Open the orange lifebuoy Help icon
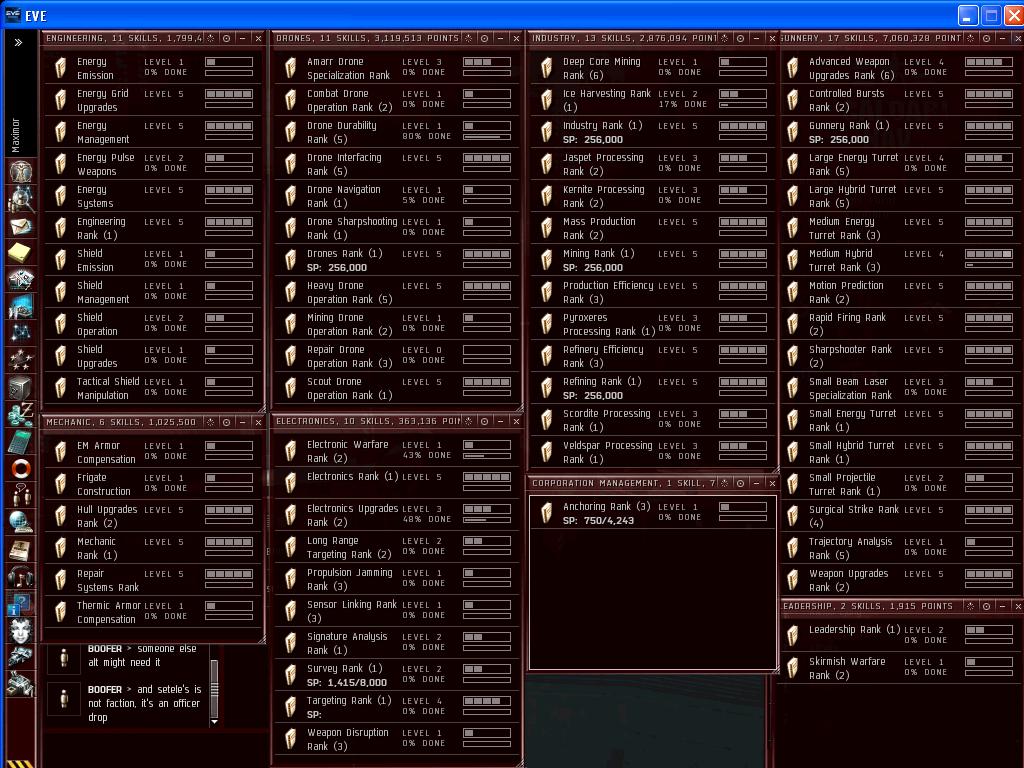Image resolution: width=1024 pixels, height=768 pixels. click(21, 469)
